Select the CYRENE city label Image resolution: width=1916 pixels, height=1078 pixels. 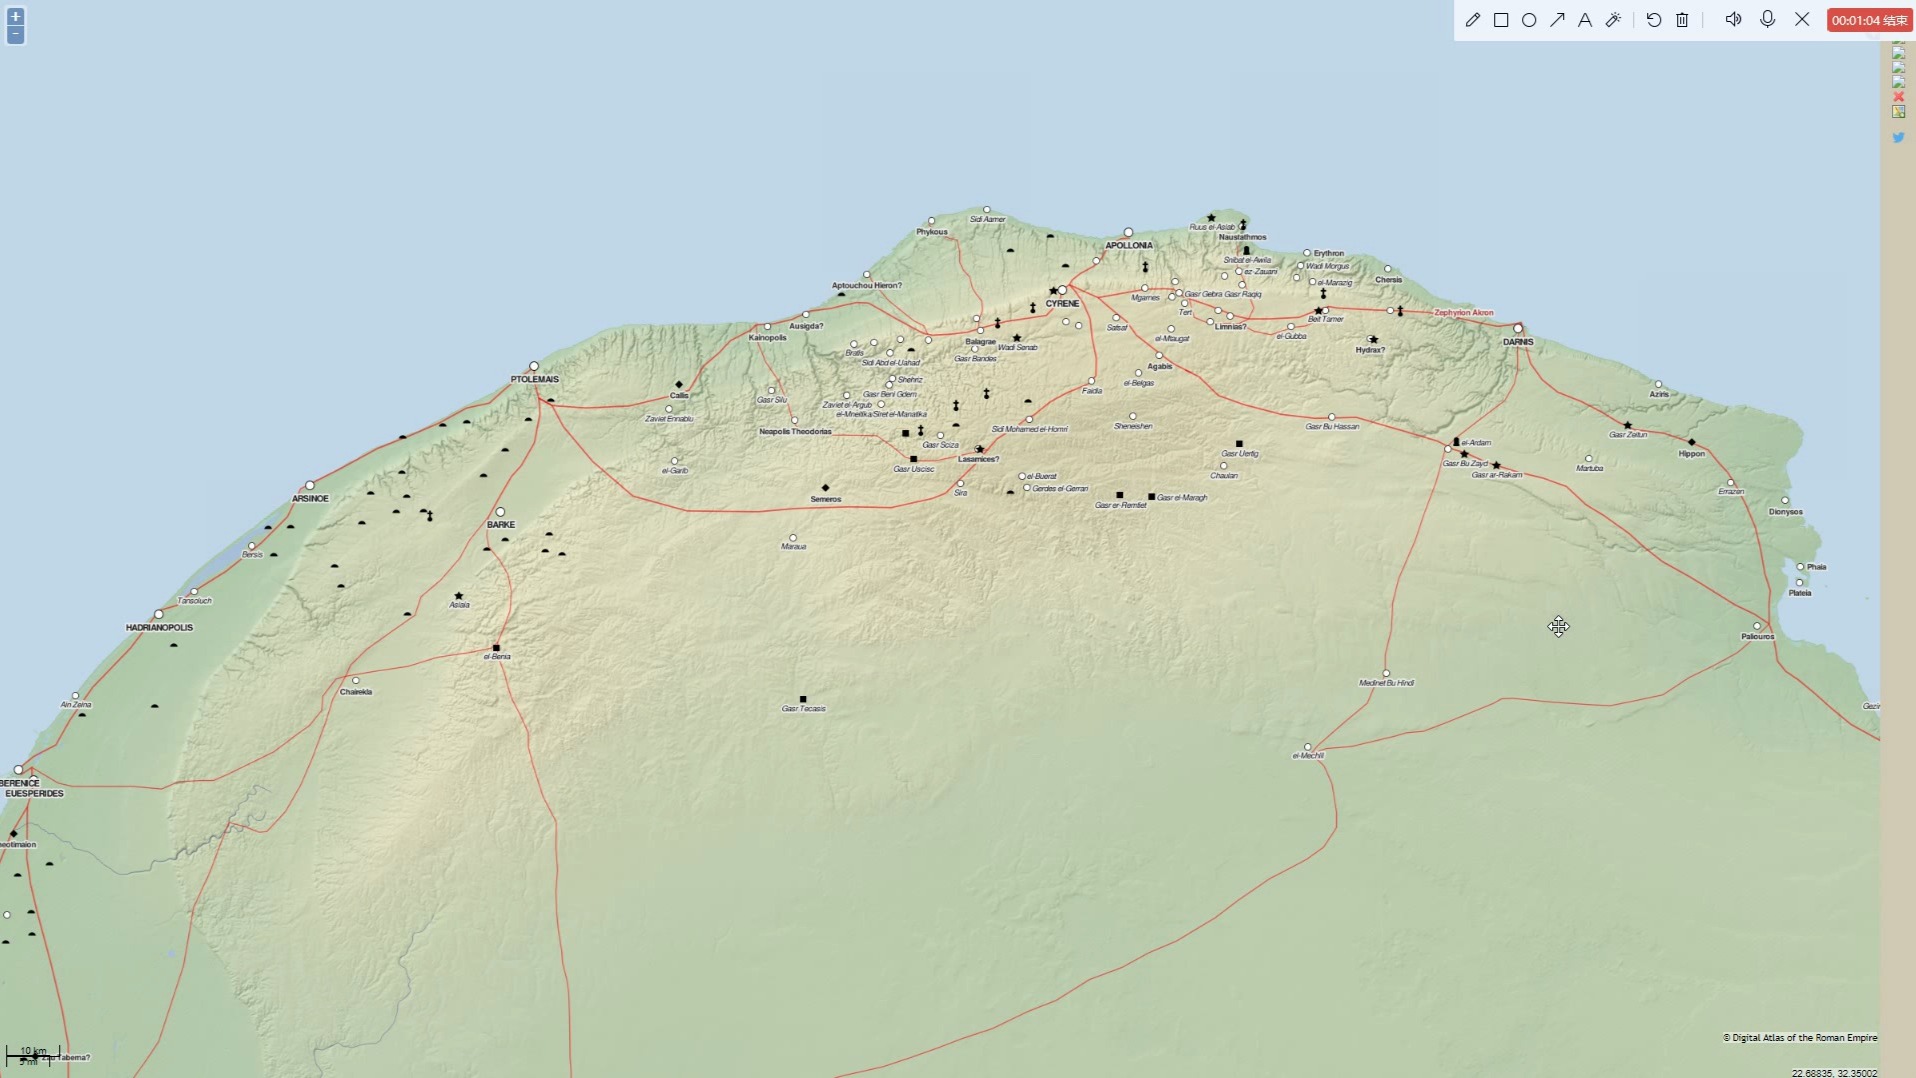(x=1062, y=303)
